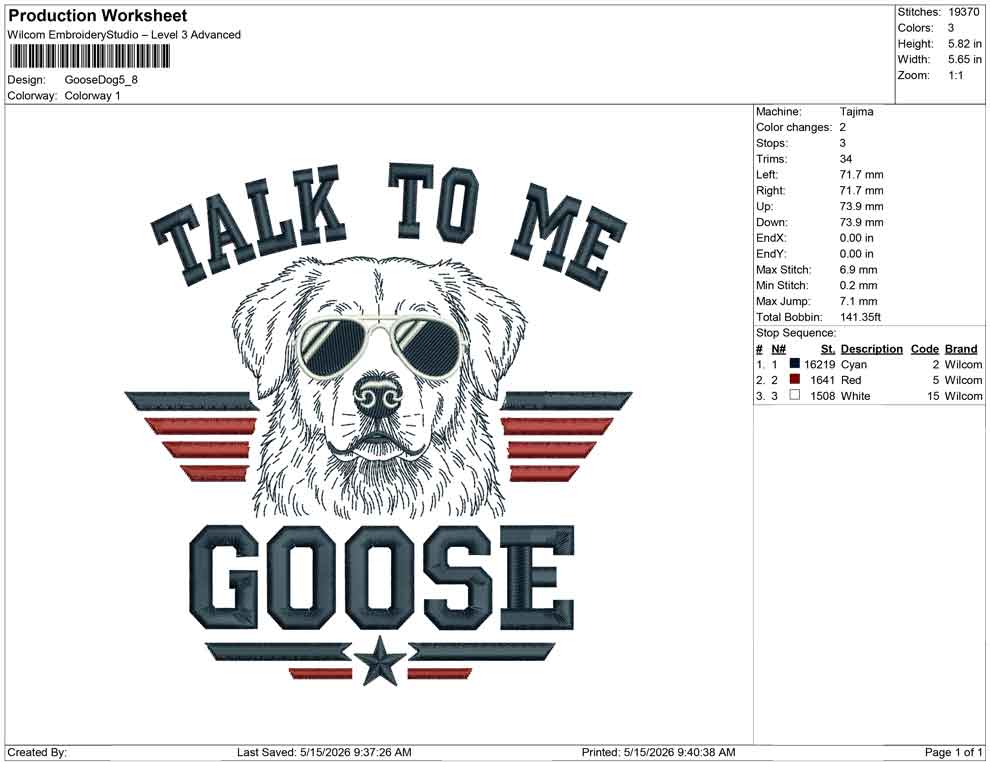Select 'Wilcom EmbroideryStudio – Level 3 Advanced' text
The image size is (990, 762).
(124, 35)
